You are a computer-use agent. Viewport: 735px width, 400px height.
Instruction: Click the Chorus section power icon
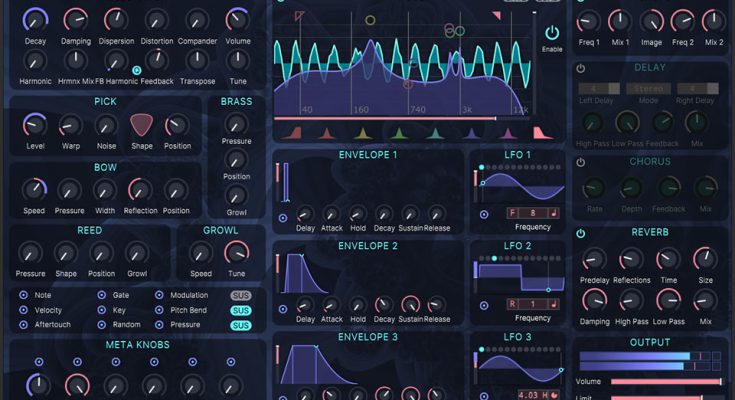click(x=581, y=161)
